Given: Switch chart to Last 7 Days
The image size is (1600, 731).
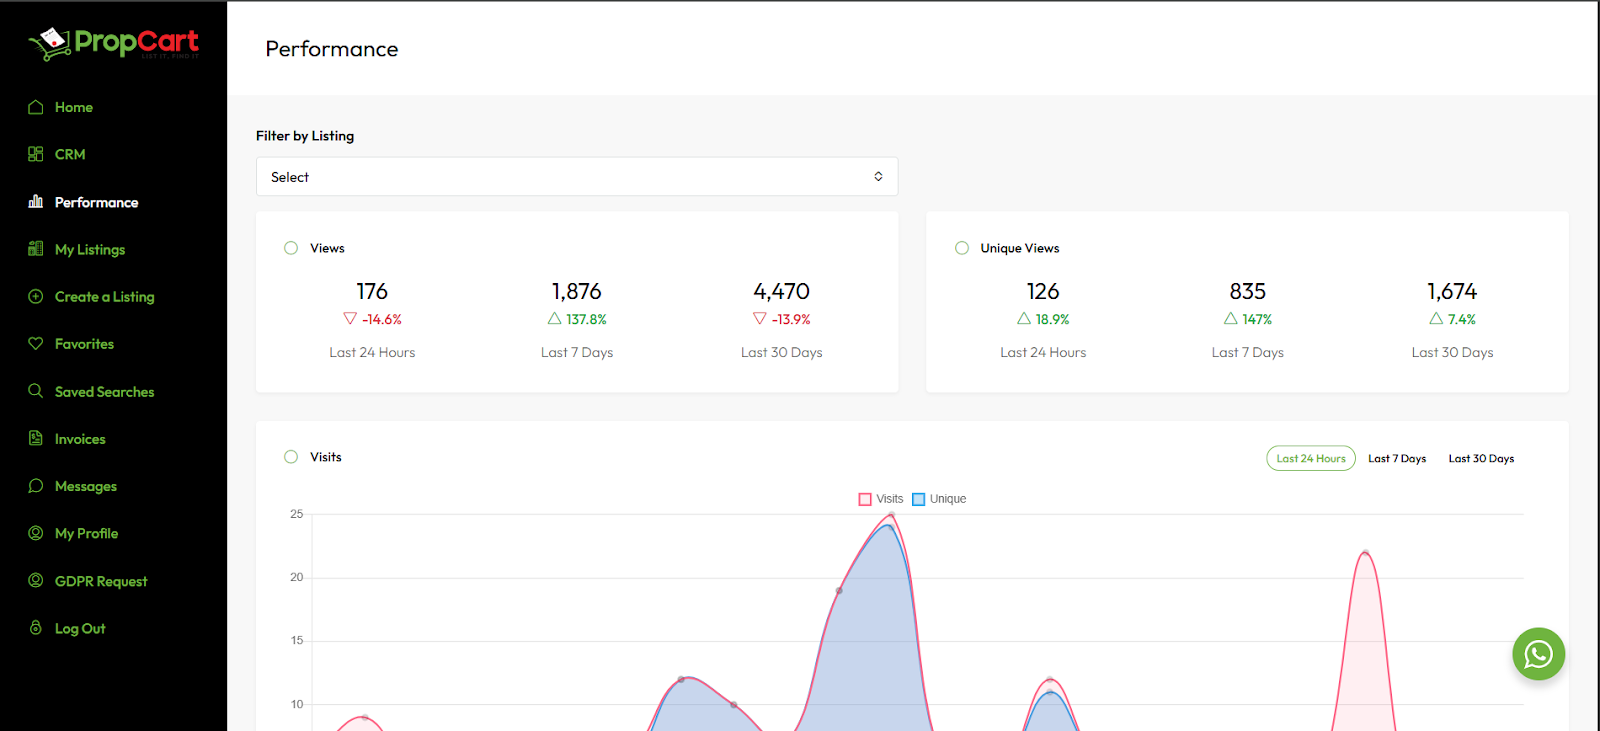Looking at the screenshot, I should click(x=1397, y=459).
